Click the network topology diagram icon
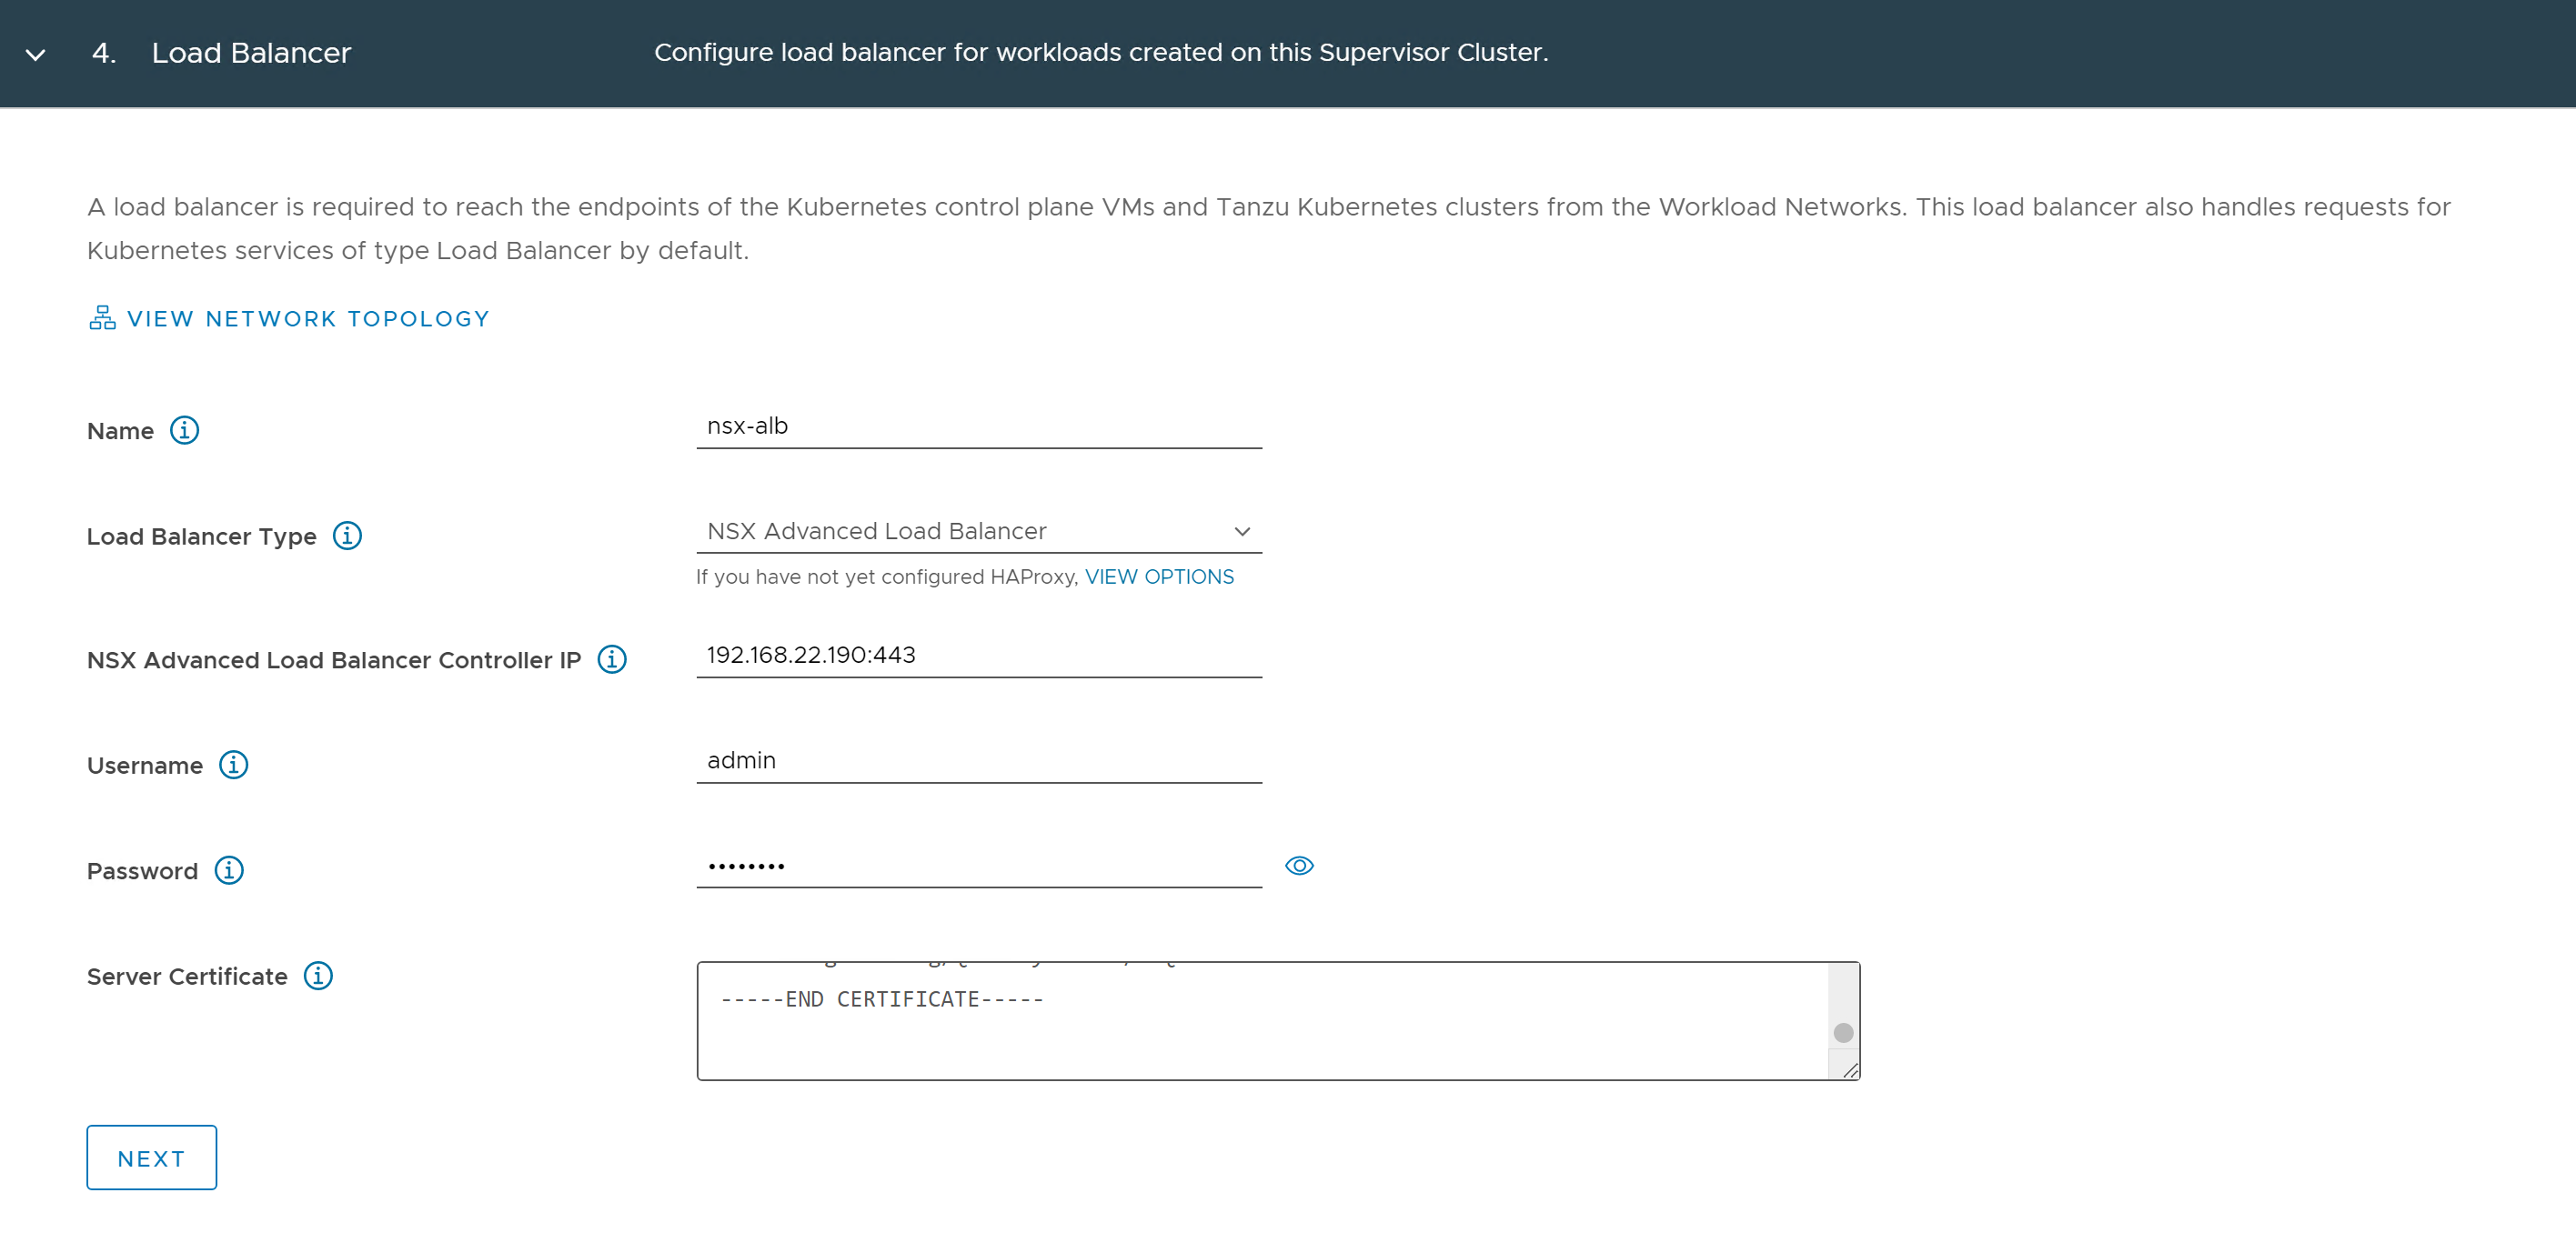Image resolution: width=2576 pixels, height=1233 pixels. click(x=102, y=318)
